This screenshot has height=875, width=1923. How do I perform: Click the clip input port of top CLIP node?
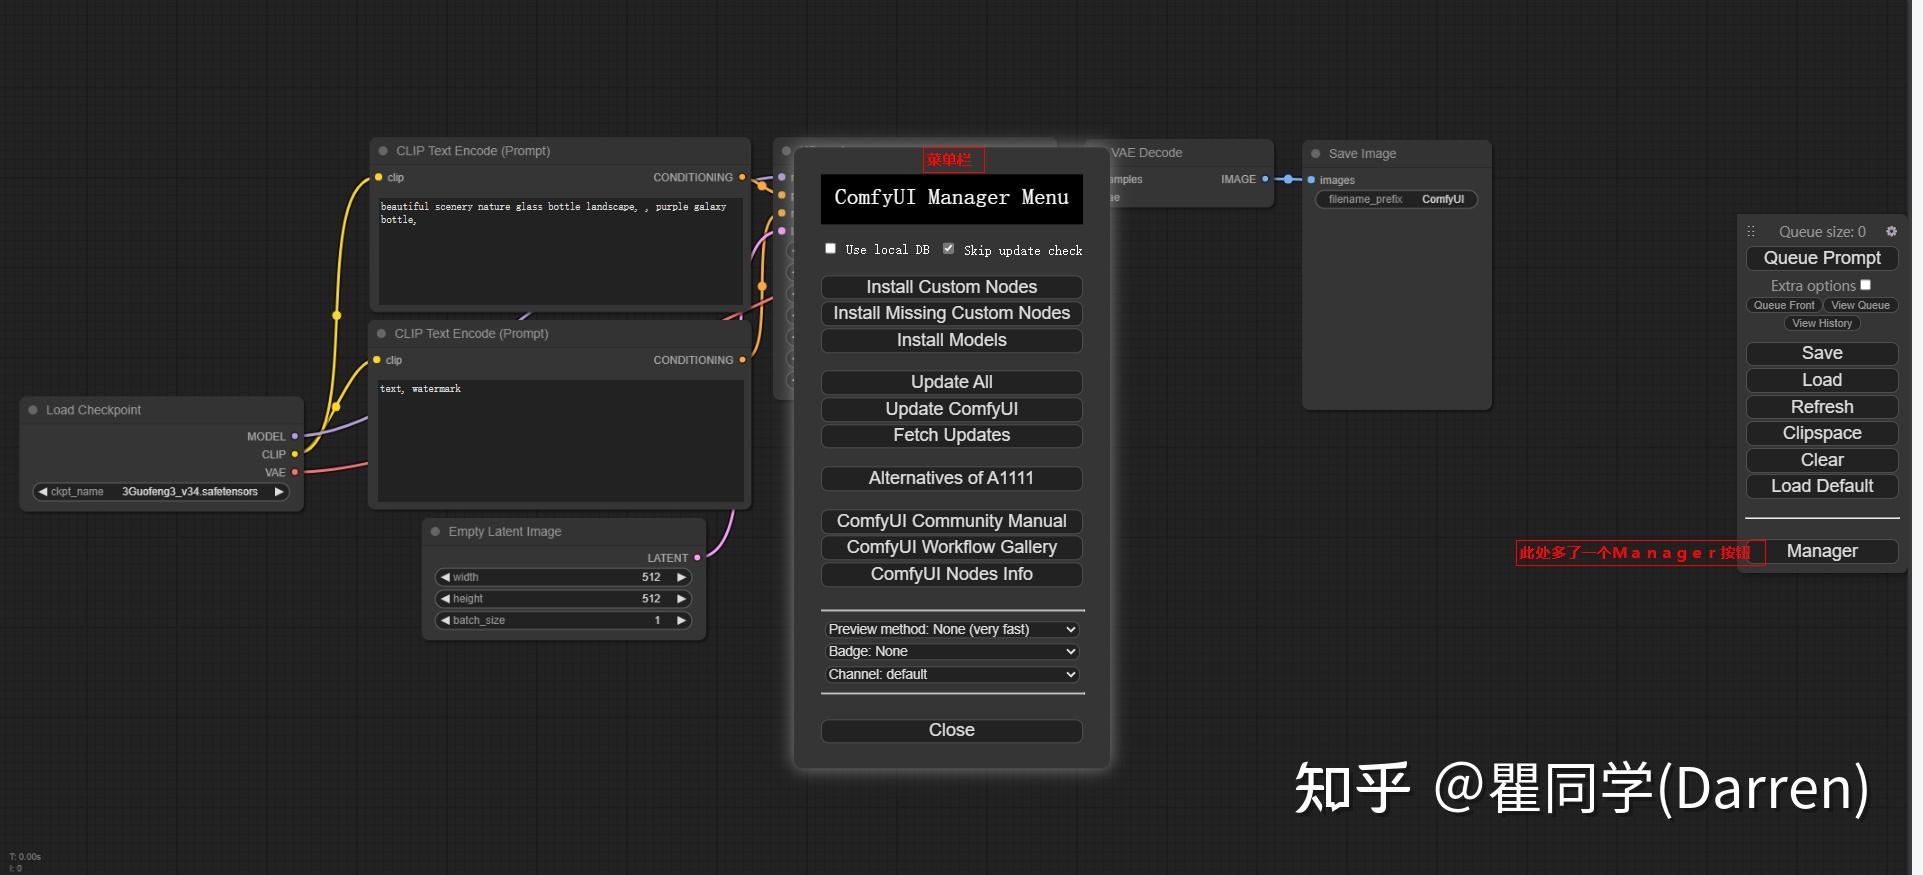[378, 177]
